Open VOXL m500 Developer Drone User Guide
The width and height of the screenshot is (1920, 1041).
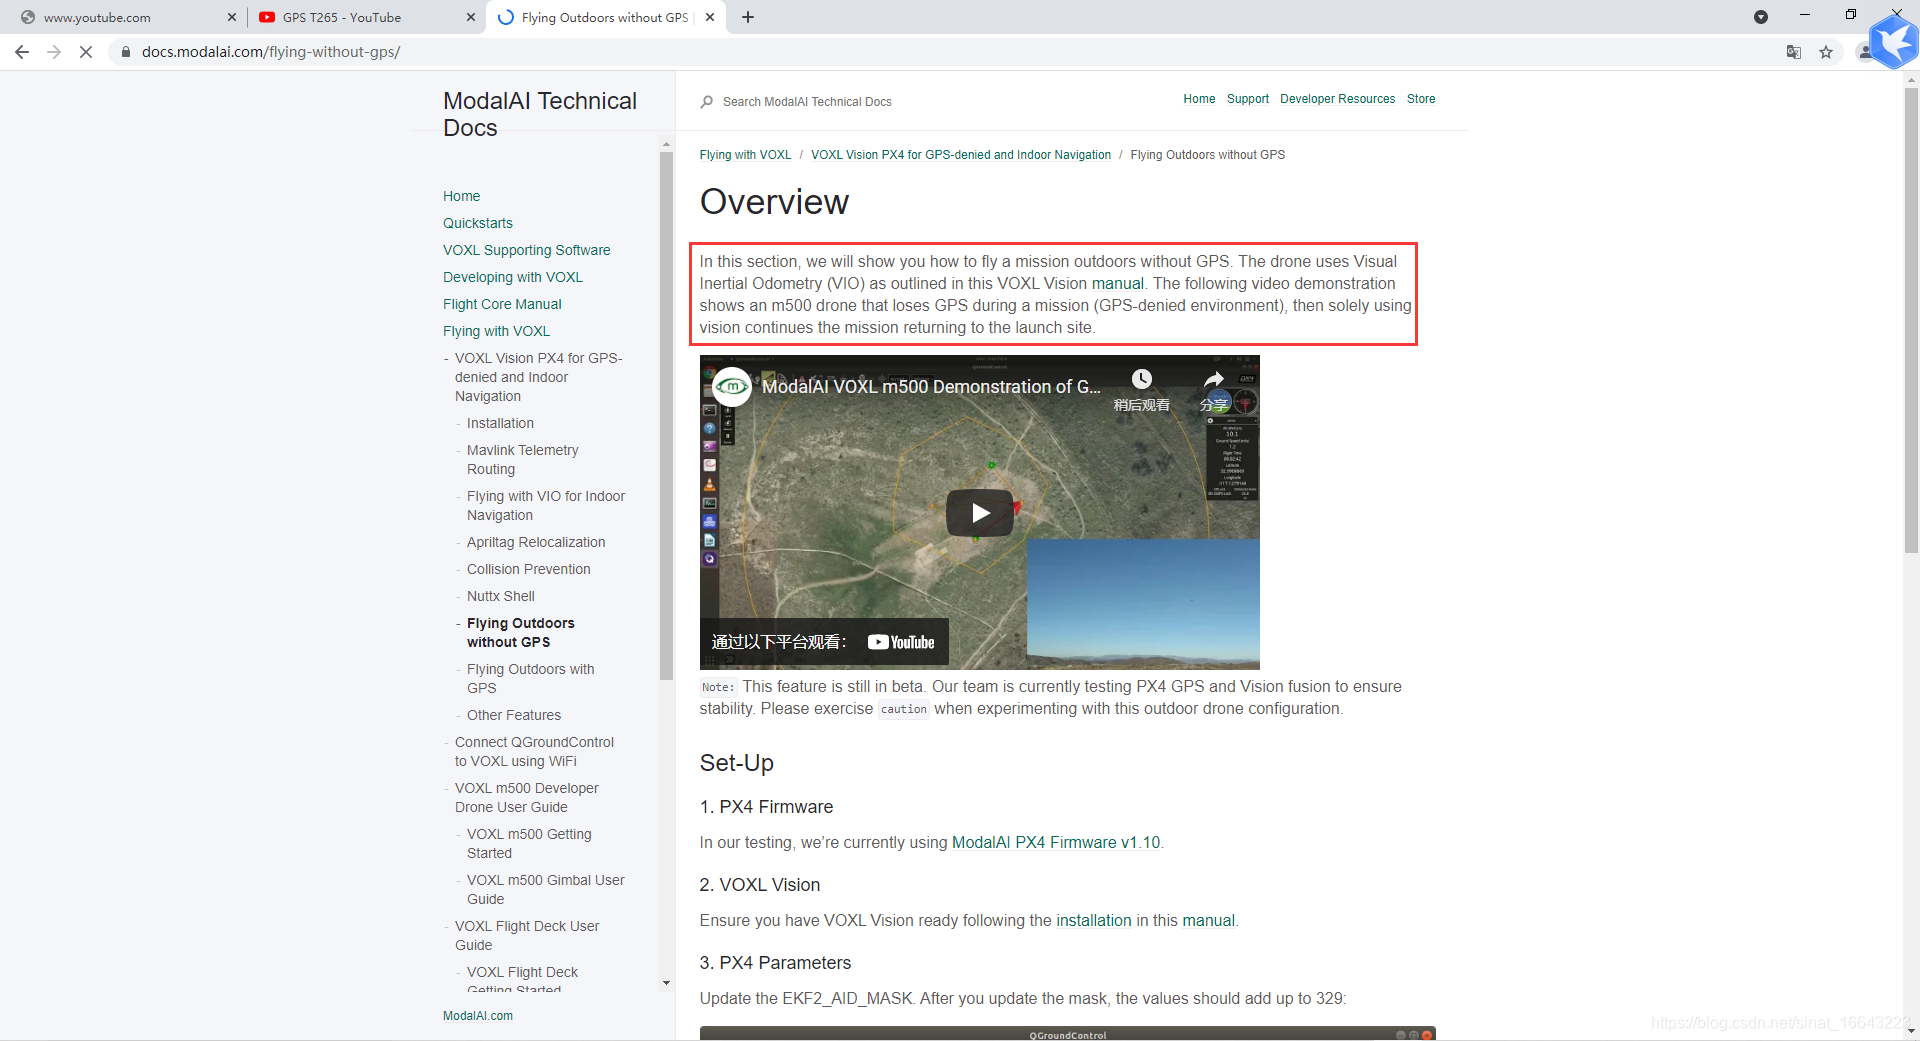tap(527, 798)
